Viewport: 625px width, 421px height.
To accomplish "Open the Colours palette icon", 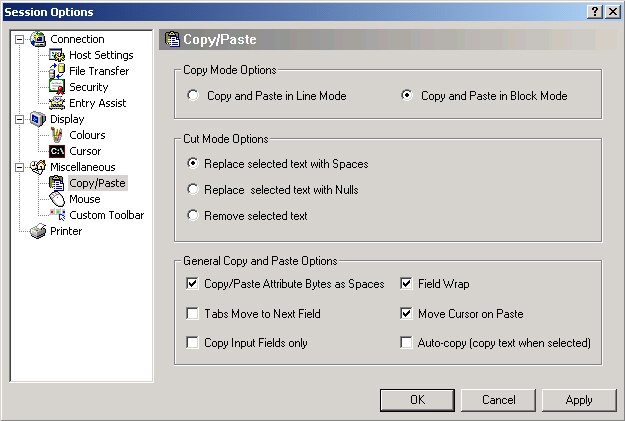I will 57,135.
